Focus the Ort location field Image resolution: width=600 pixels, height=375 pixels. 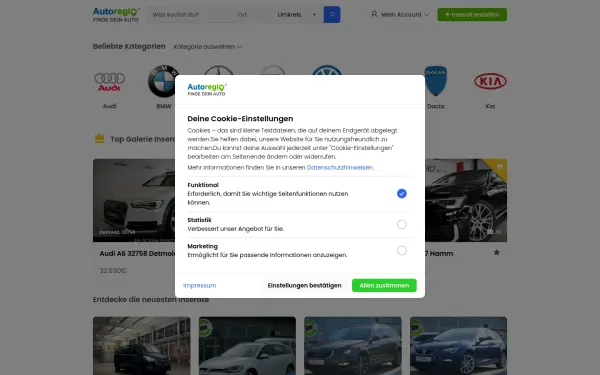point(253,15)
